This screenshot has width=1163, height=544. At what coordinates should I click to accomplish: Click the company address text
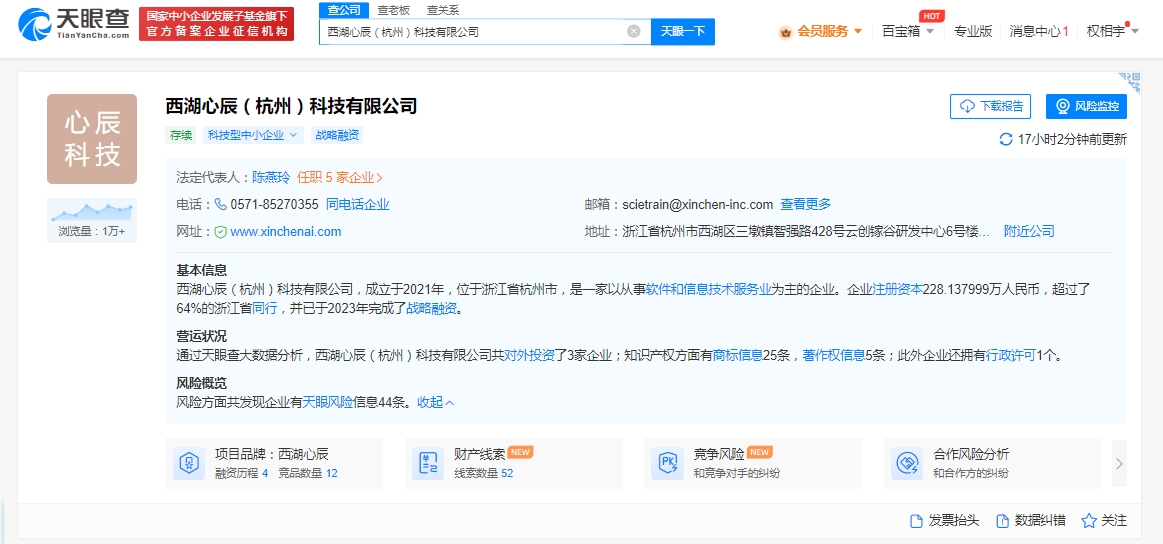pos(805,232)
